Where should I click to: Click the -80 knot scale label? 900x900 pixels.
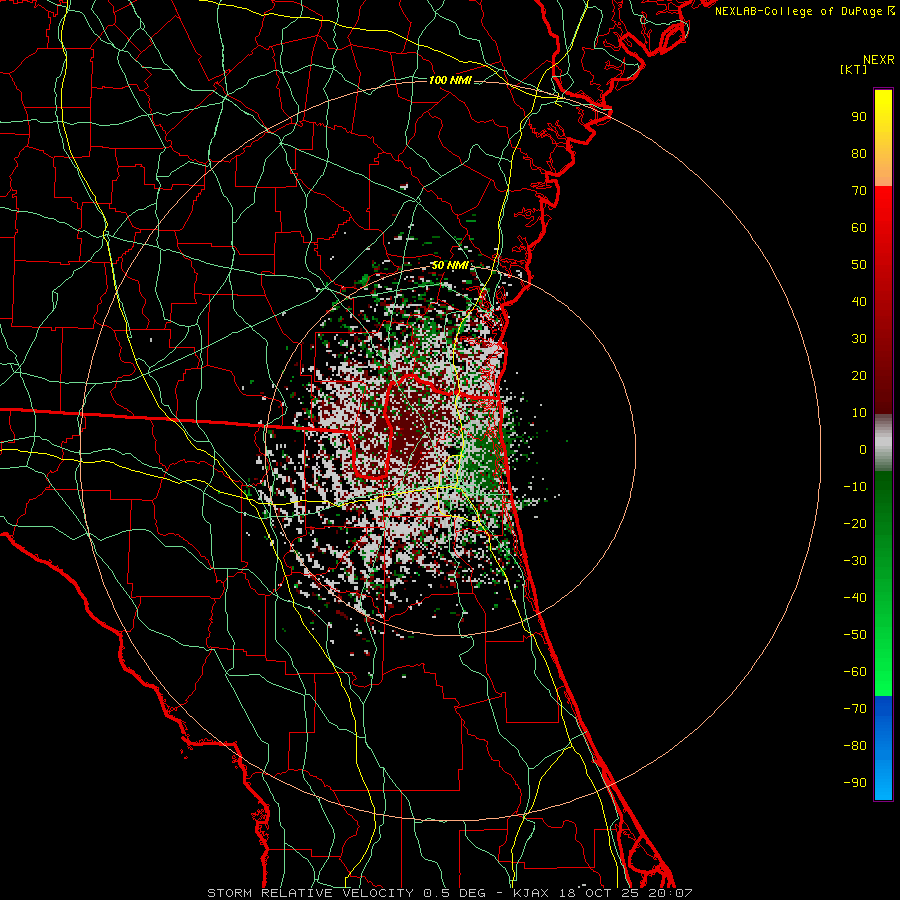pos(855,746)
